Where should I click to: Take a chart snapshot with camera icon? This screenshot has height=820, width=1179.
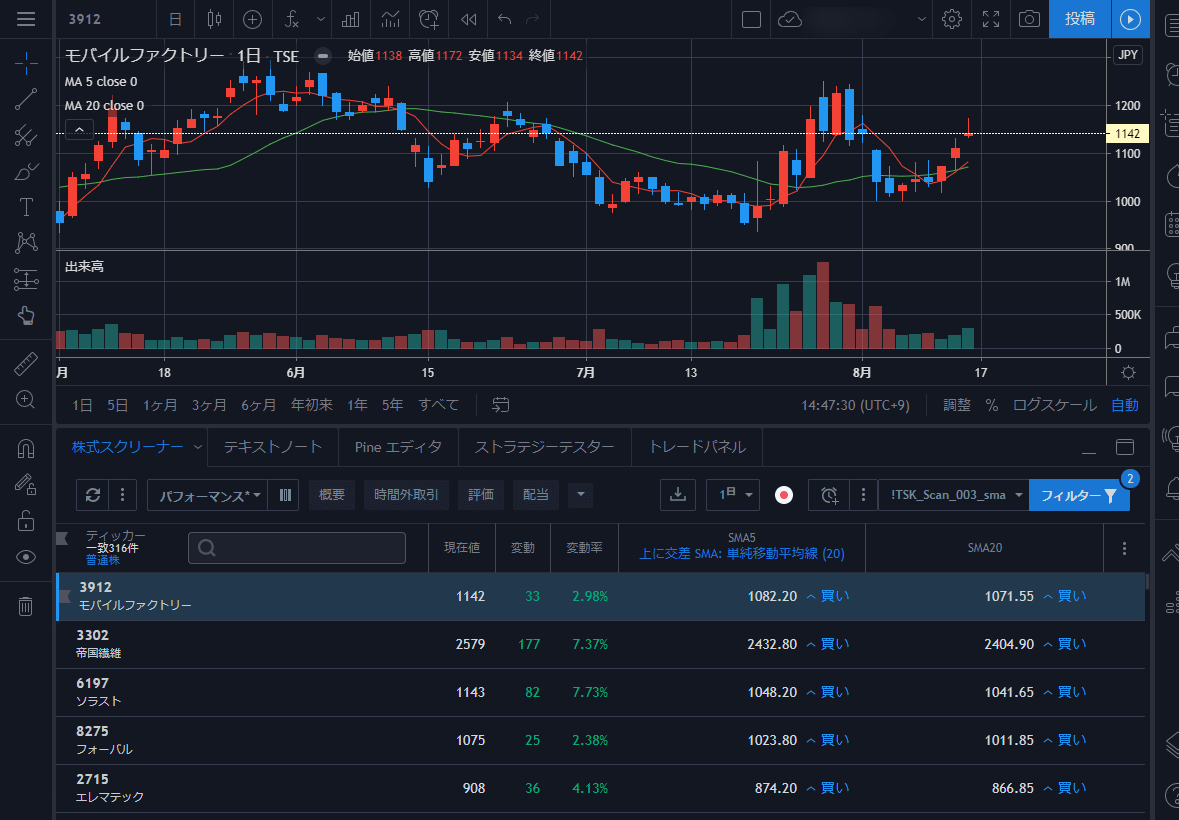pos(1029,19)
